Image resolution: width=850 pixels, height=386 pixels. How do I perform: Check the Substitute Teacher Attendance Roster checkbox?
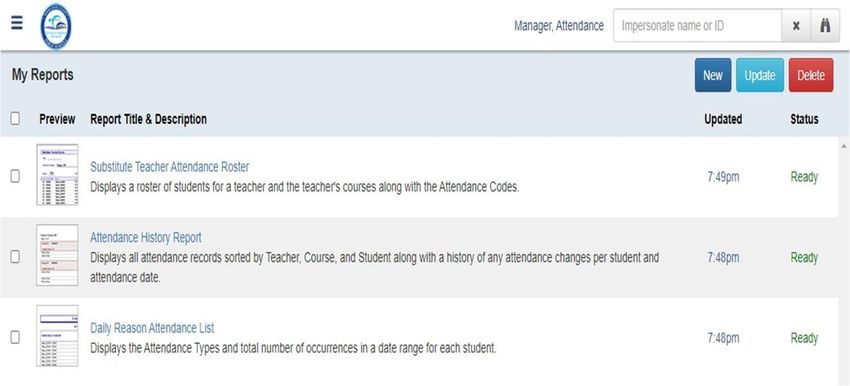point(15,176)
